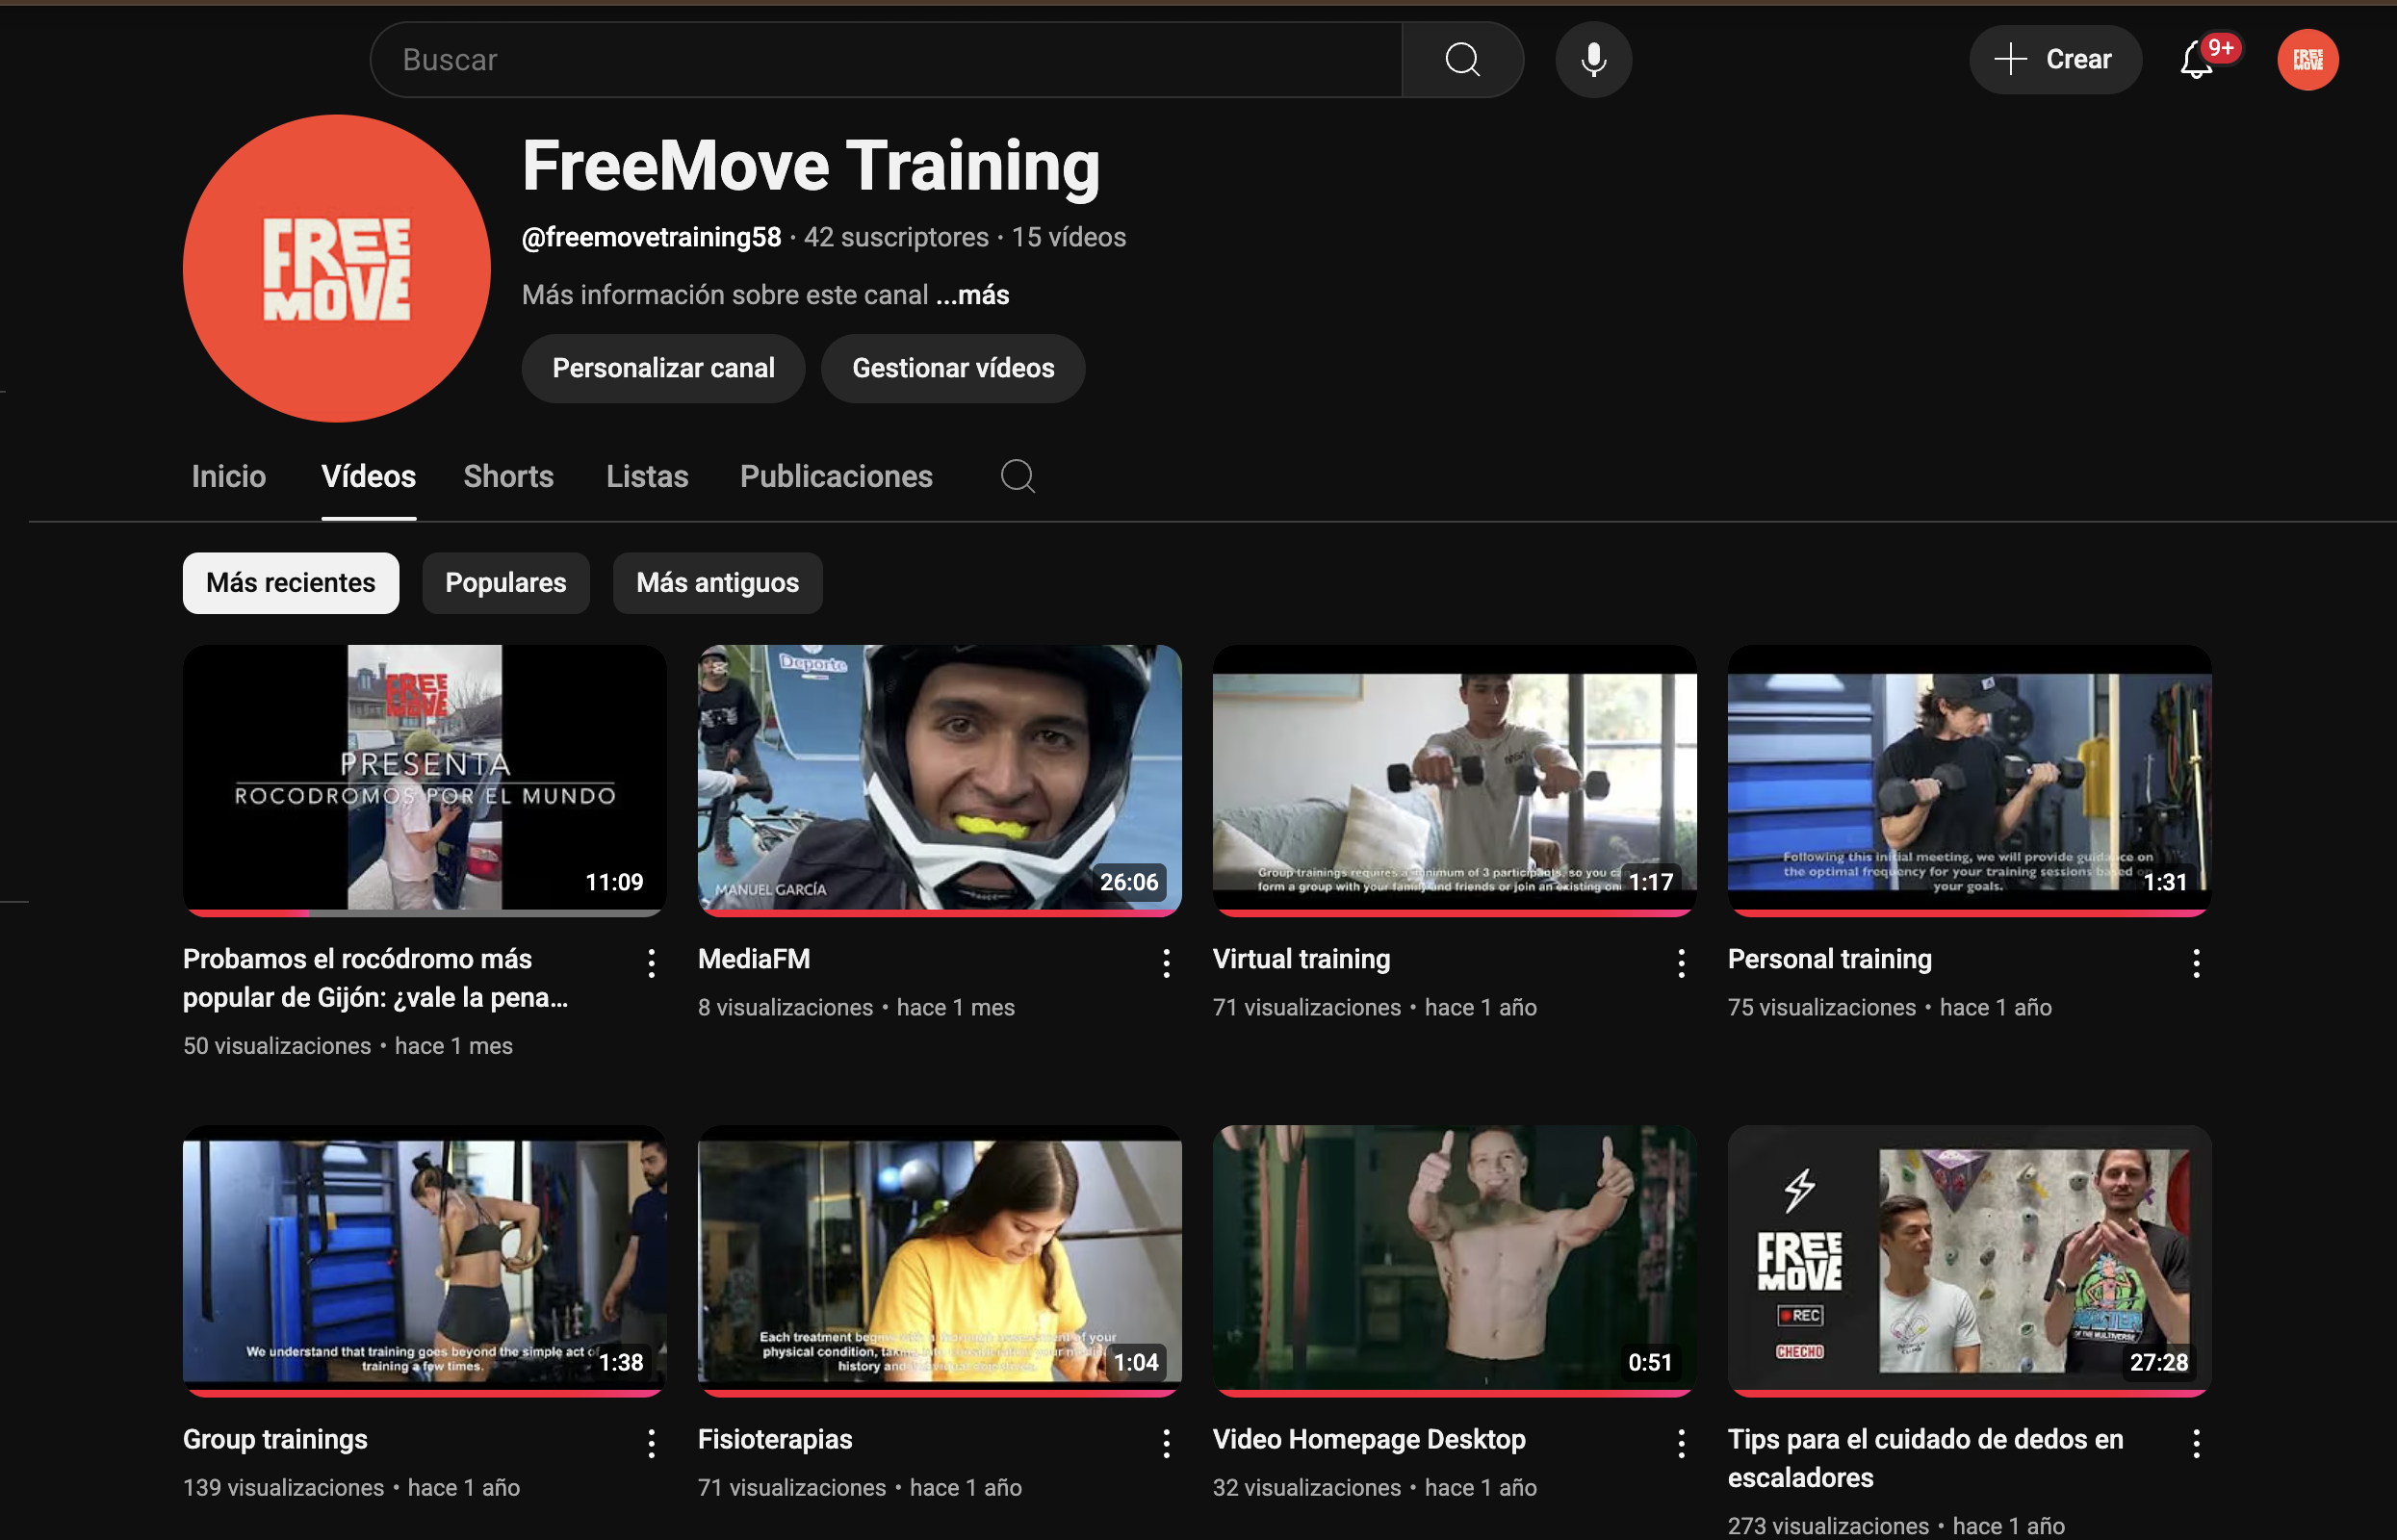Click the search magnifier button in the top bar

point(1462,60)
